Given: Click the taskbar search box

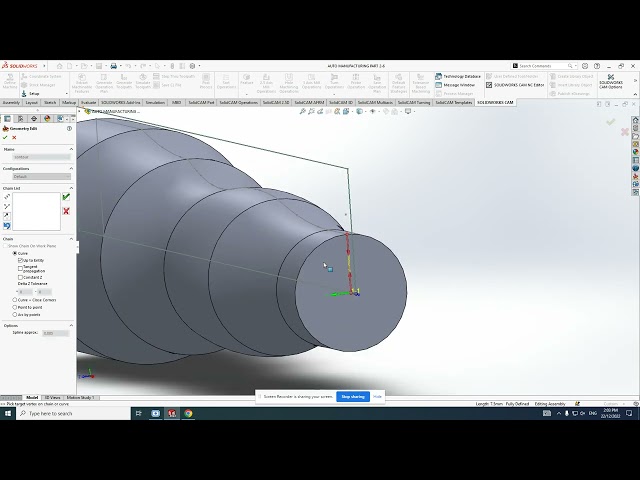Looking at the screenshot, I should point(73,413).
